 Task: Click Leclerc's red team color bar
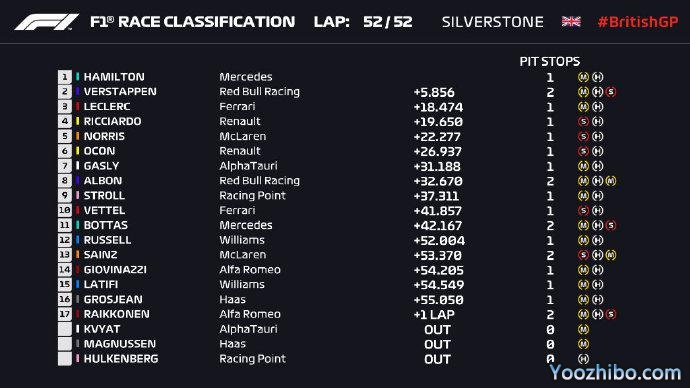(x=77, y=106)
